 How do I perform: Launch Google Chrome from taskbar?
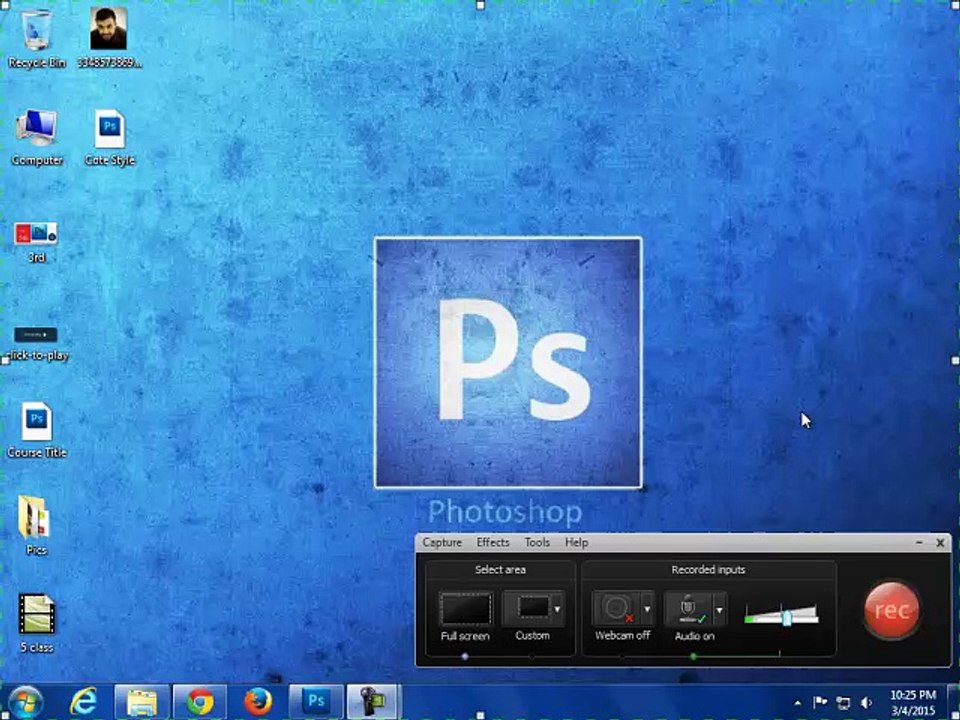200,702
